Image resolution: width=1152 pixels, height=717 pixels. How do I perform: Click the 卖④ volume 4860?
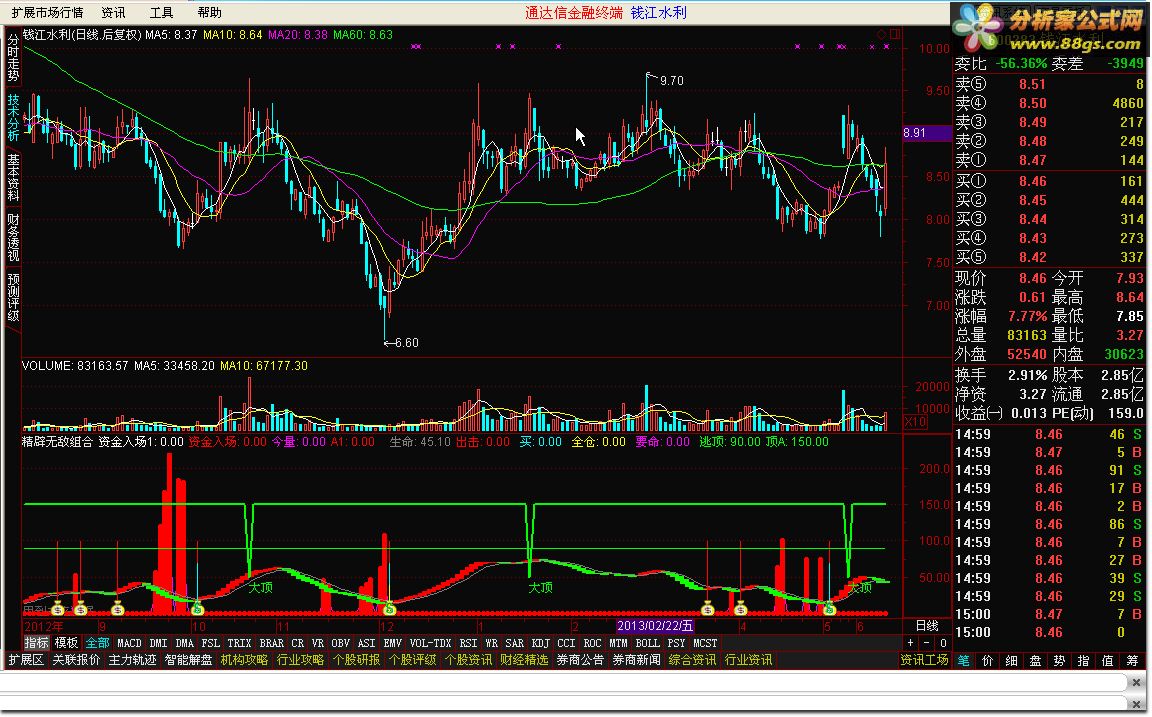pyautogui.click(x=1128, y=103)
